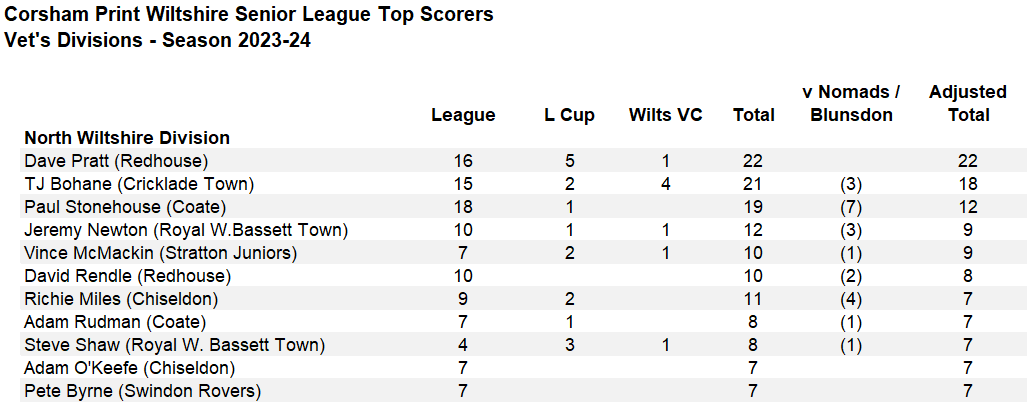The image size is (1027, 402).
Task: Click Paul Stonehouse's league goals value 18
Action: (463, 208)
